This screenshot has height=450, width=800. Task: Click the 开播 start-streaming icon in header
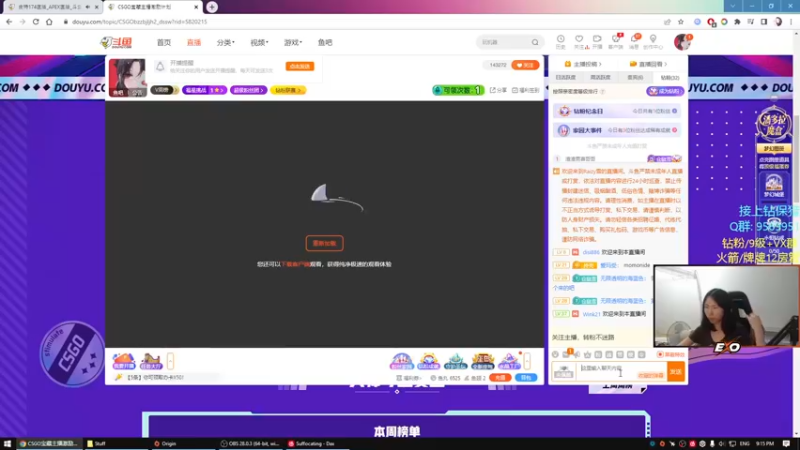point(597,41)
